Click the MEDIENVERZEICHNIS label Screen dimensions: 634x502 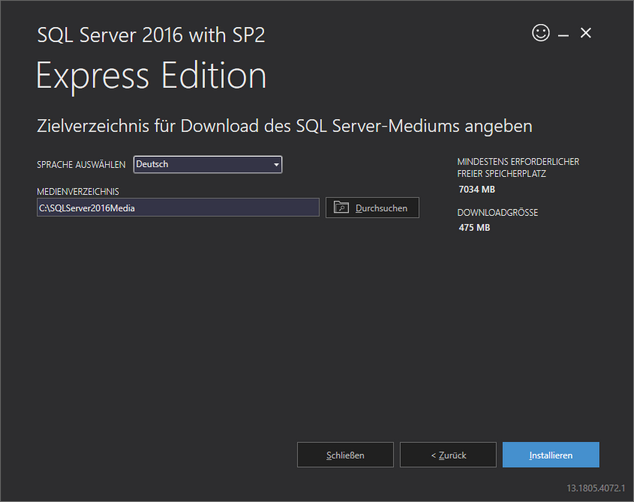point(78,192)
